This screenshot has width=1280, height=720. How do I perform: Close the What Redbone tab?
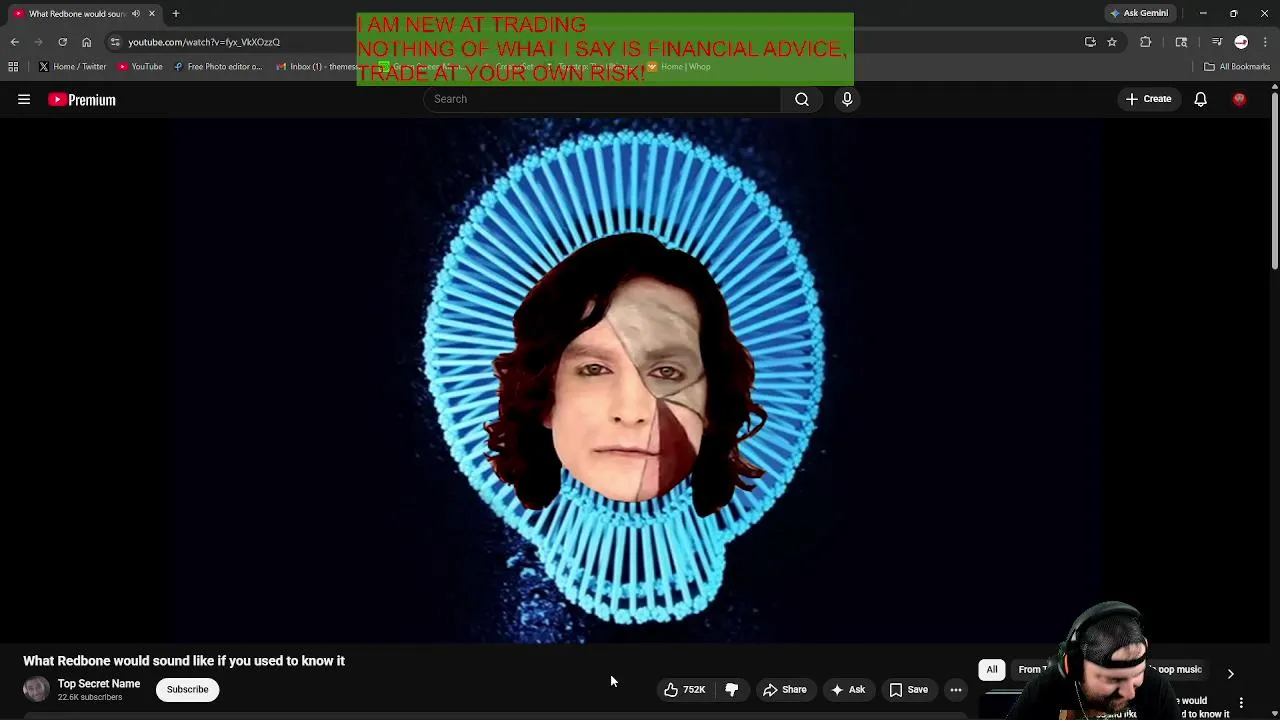coord(152,14)
